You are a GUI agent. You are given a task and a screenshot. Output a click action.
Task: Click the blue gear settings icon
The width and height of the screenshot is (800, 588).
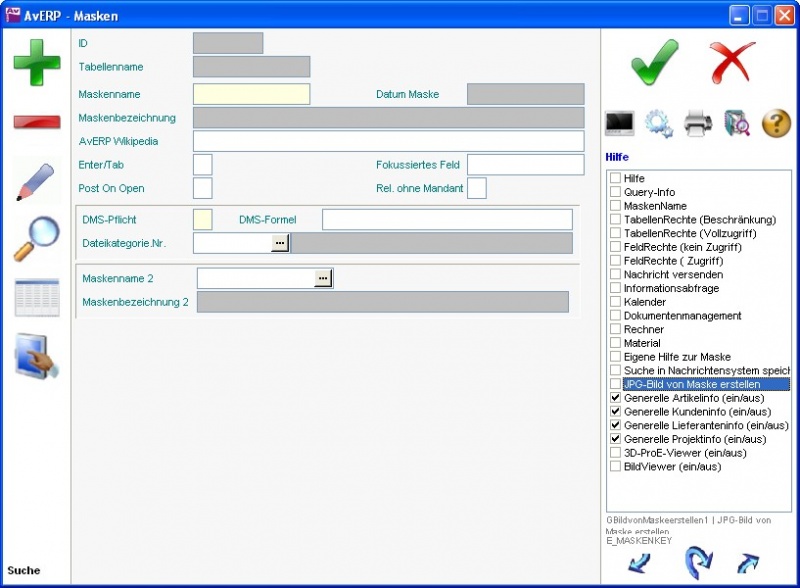tap(659, 123)
